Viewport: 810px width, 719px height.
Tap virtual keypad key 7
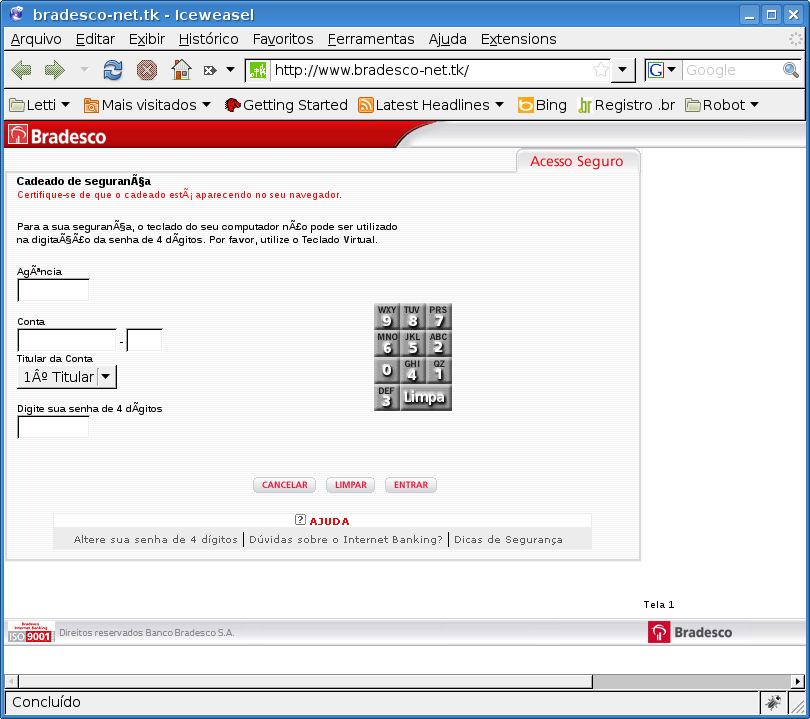(439, 317)
